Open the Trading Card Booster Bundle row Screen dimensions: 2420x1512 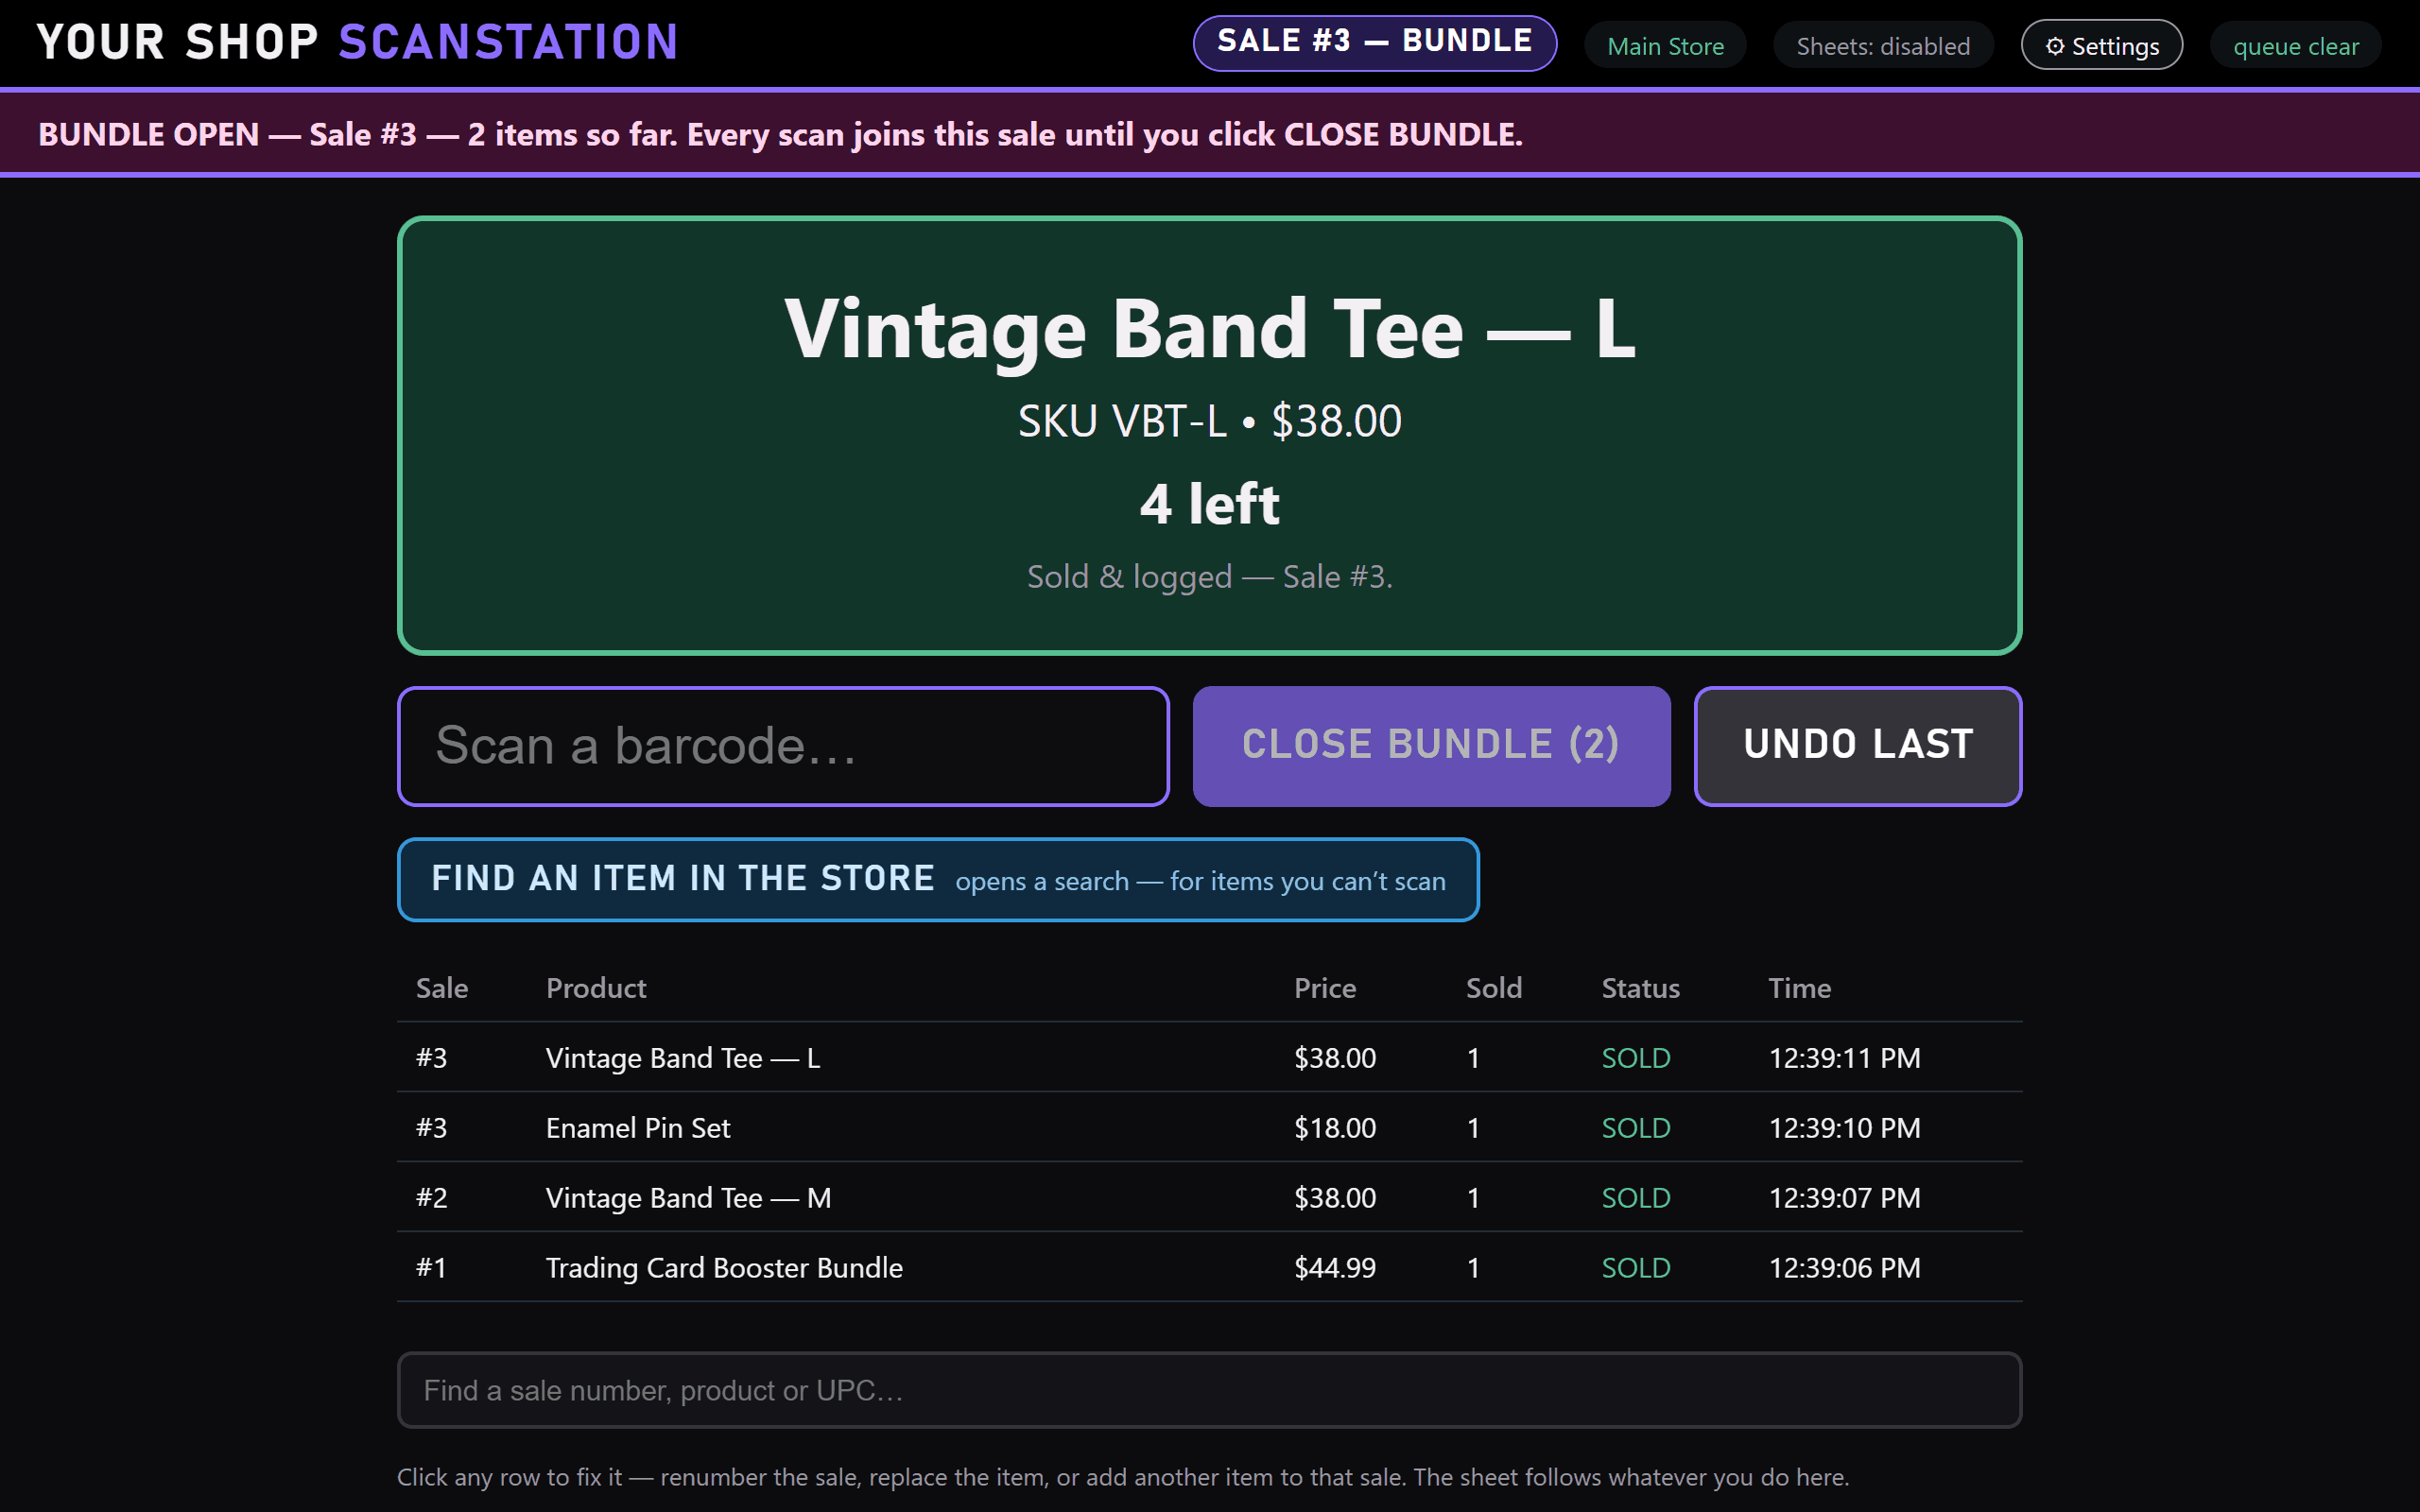[1209, 1267]
